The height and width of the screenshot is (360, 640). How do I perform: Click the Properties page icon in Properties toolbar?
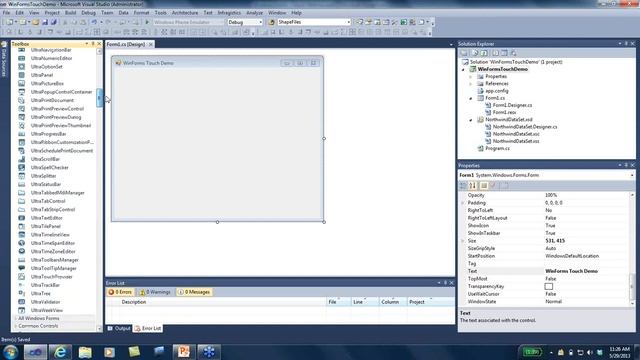coord(484,186)
